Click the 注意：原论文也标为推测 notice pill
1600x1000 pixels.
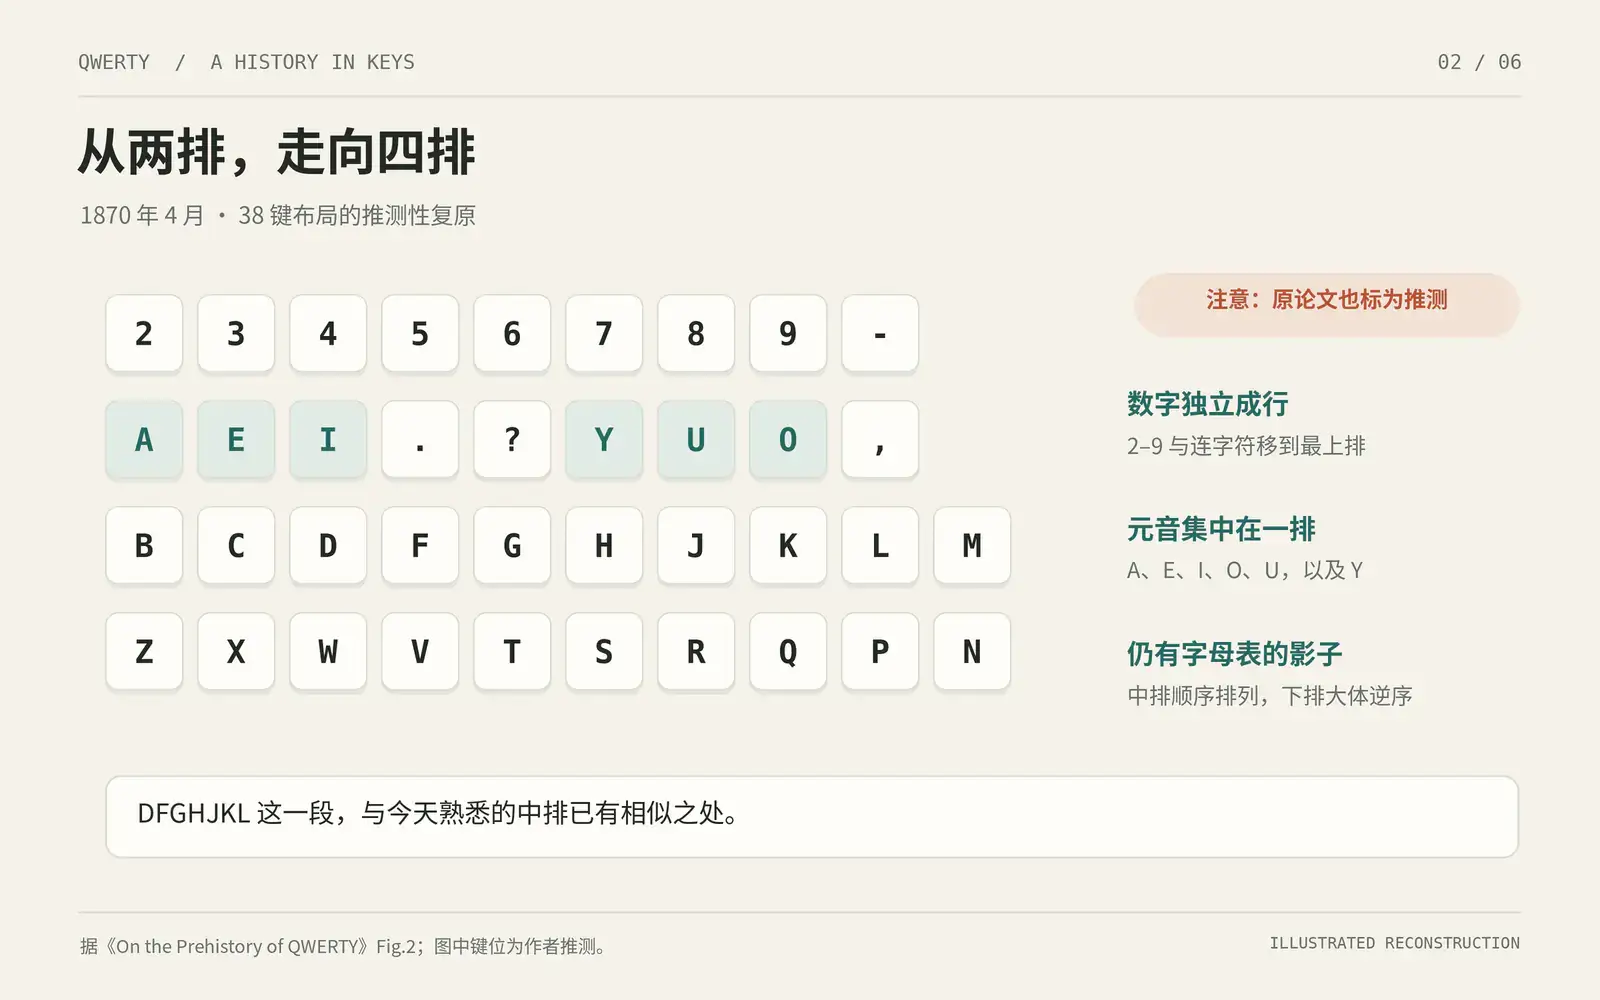(x=1326, y=304)
